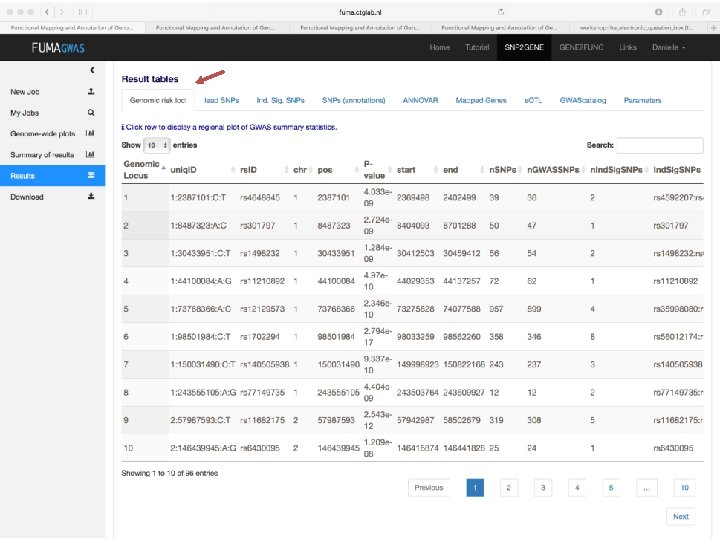Click the Download icon in sidebar
720x540 pixels.
[91, 197]
